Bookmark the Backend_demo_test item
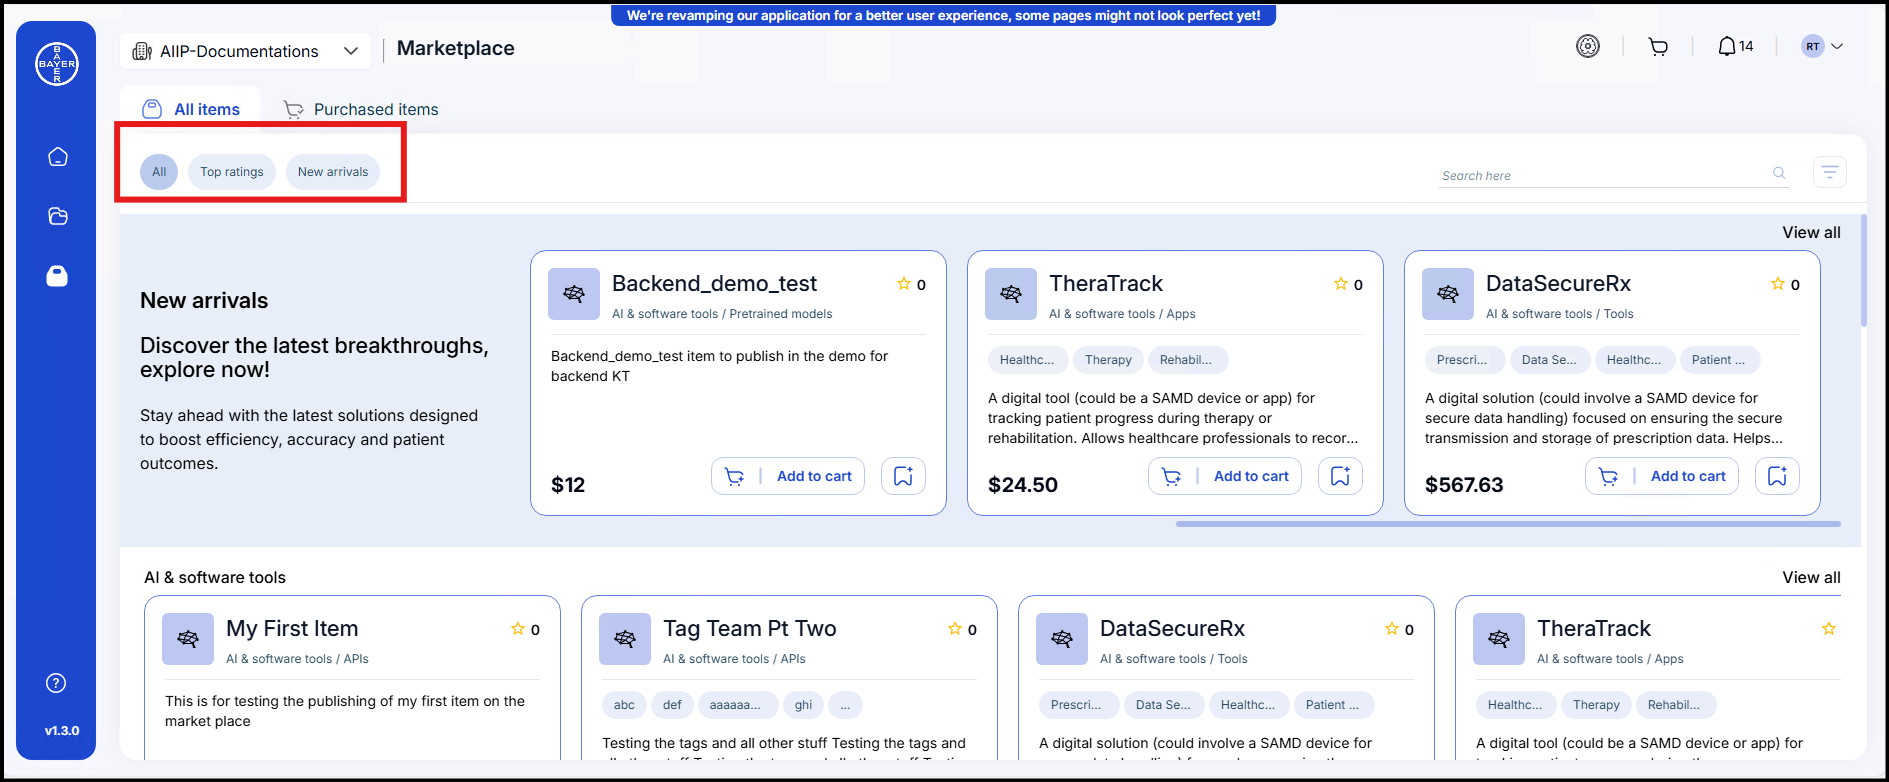 (903, 476)
